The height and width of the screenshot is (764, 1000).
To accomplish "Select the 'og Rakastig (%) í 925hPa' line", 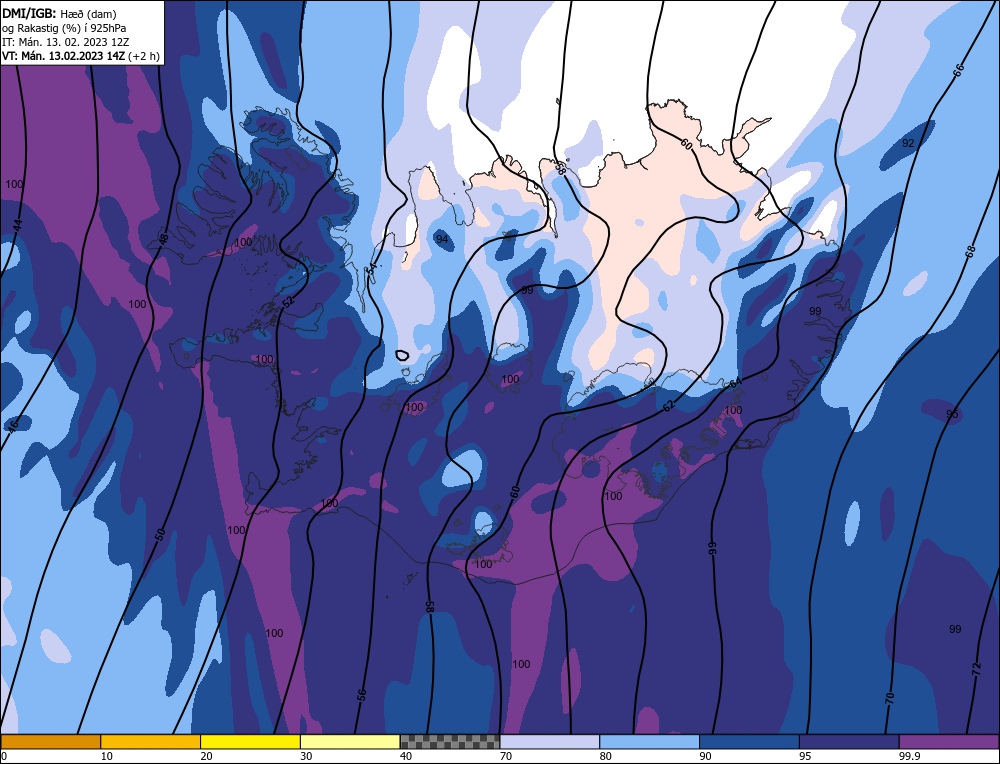I will click(x=64, y=28).
